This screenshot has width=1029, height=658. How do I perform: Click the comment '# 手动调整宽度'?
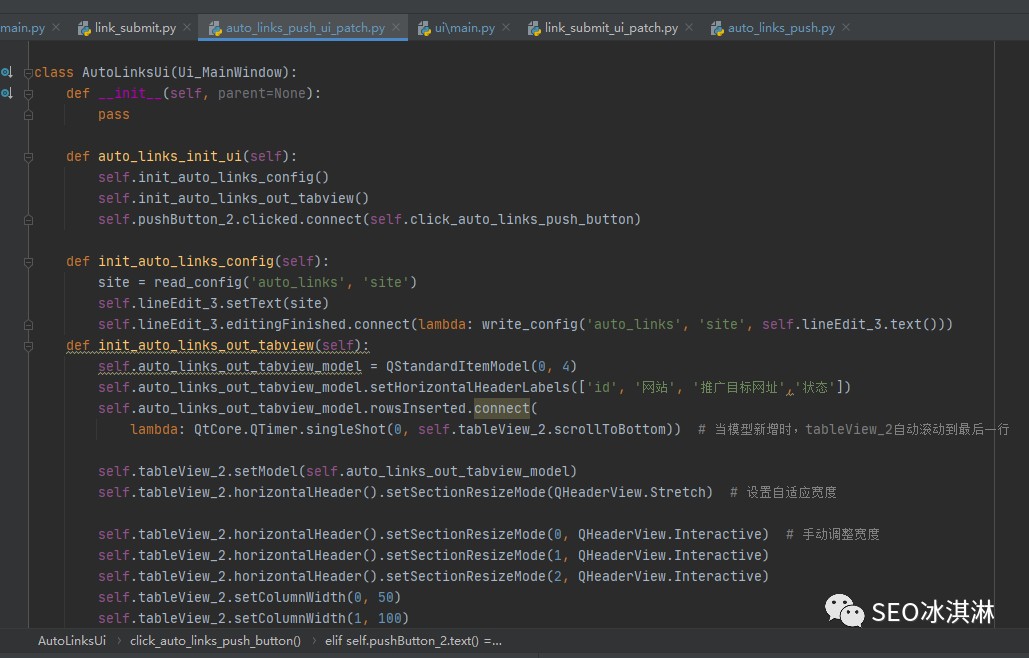tap(833, 534)
